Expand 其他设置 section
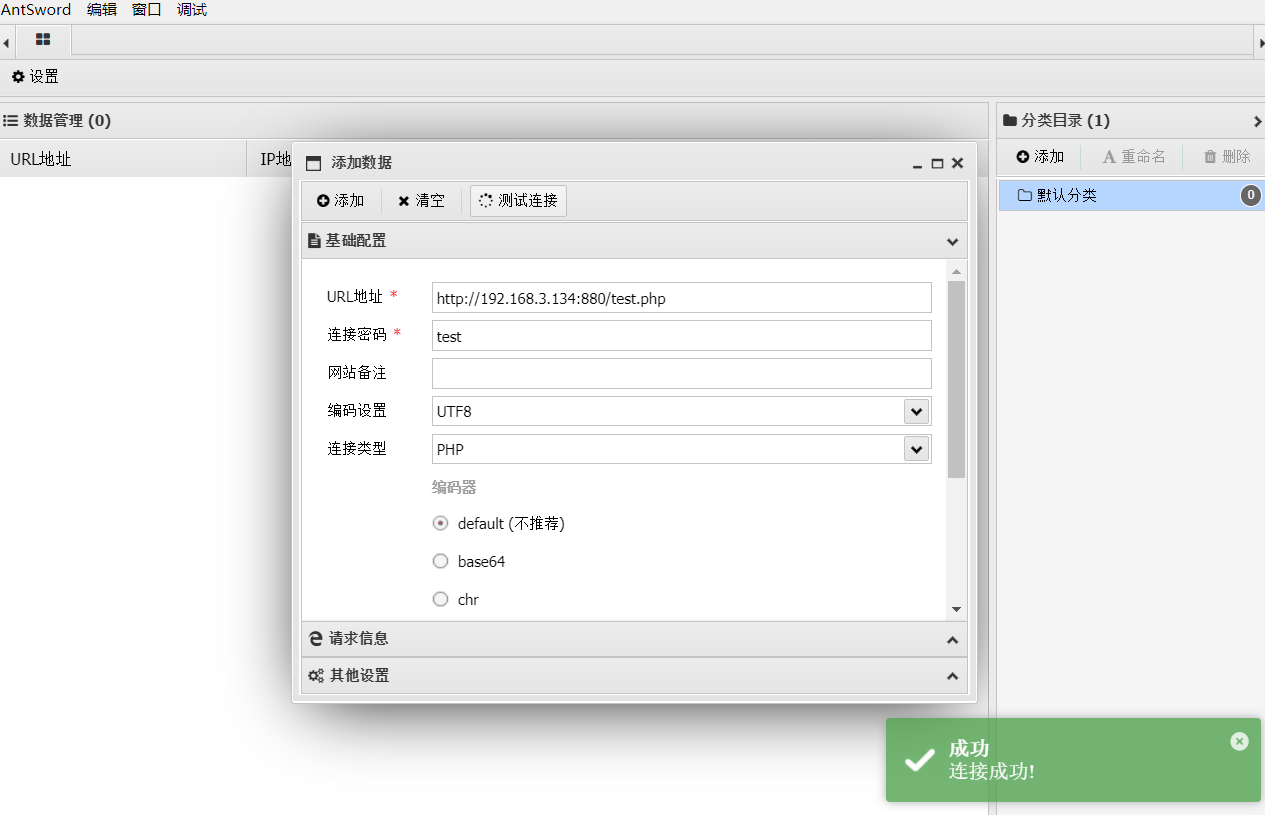The image size is (1265, 815). click(952, 676)
